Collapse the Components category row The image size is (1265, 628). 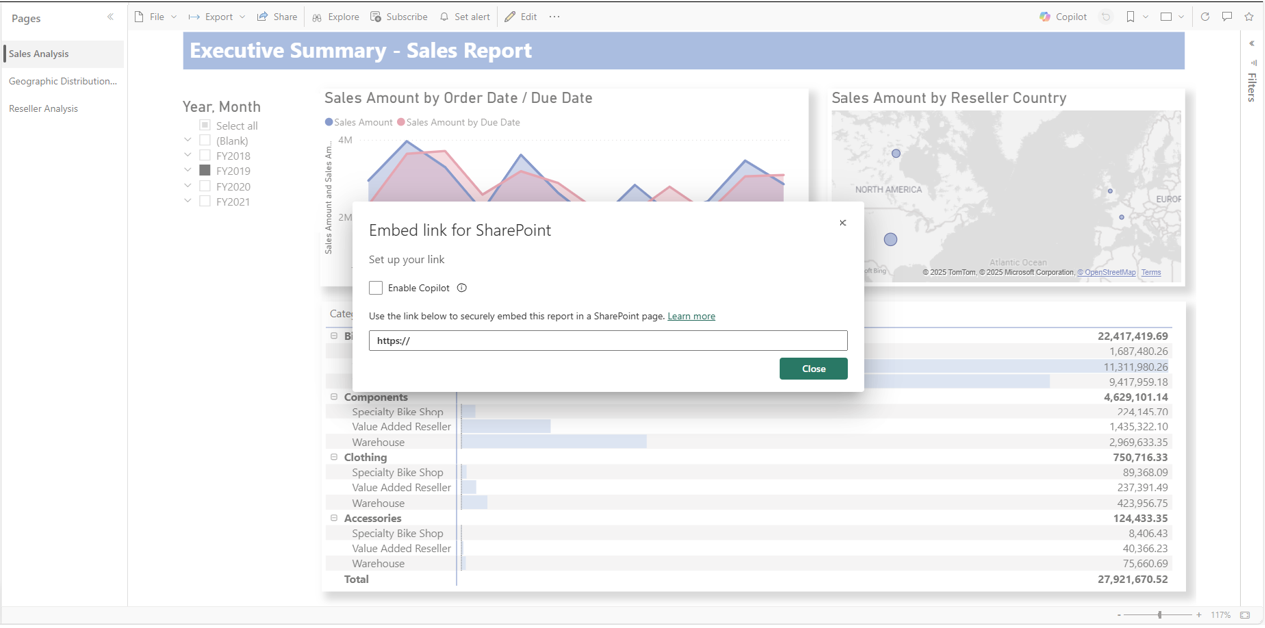click(336, 397)
